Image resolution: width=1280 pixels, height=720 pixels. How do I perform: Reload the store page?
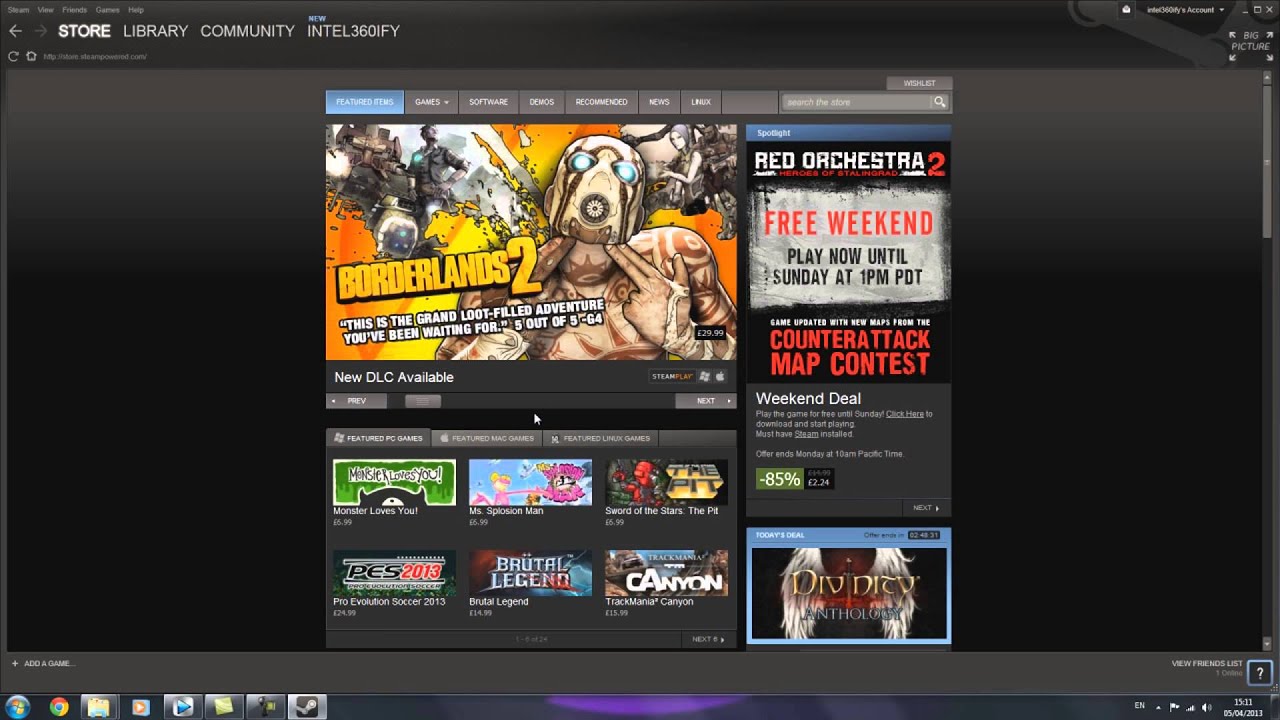(x=13, y=56)
